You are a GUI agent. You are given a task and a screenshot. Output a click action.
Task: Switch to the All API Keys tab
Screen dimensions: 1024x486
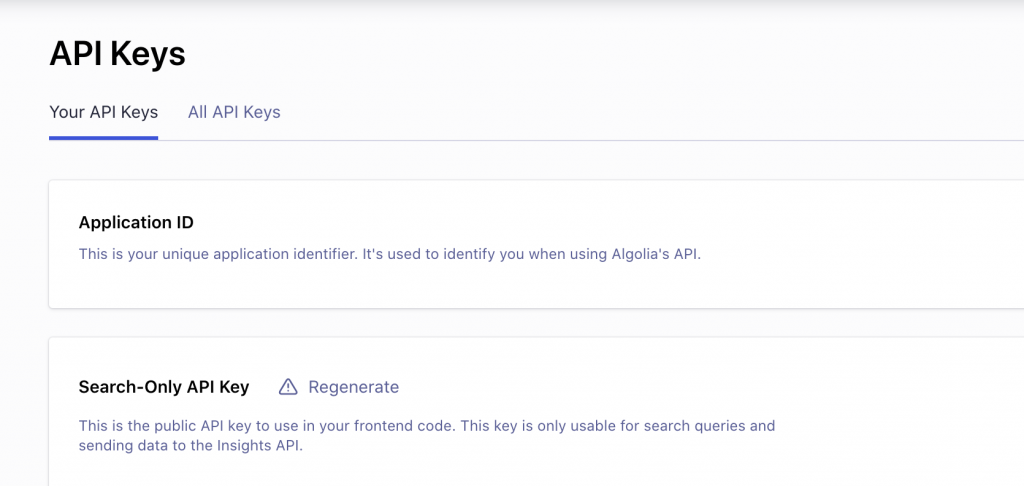[x=234, y=112]
